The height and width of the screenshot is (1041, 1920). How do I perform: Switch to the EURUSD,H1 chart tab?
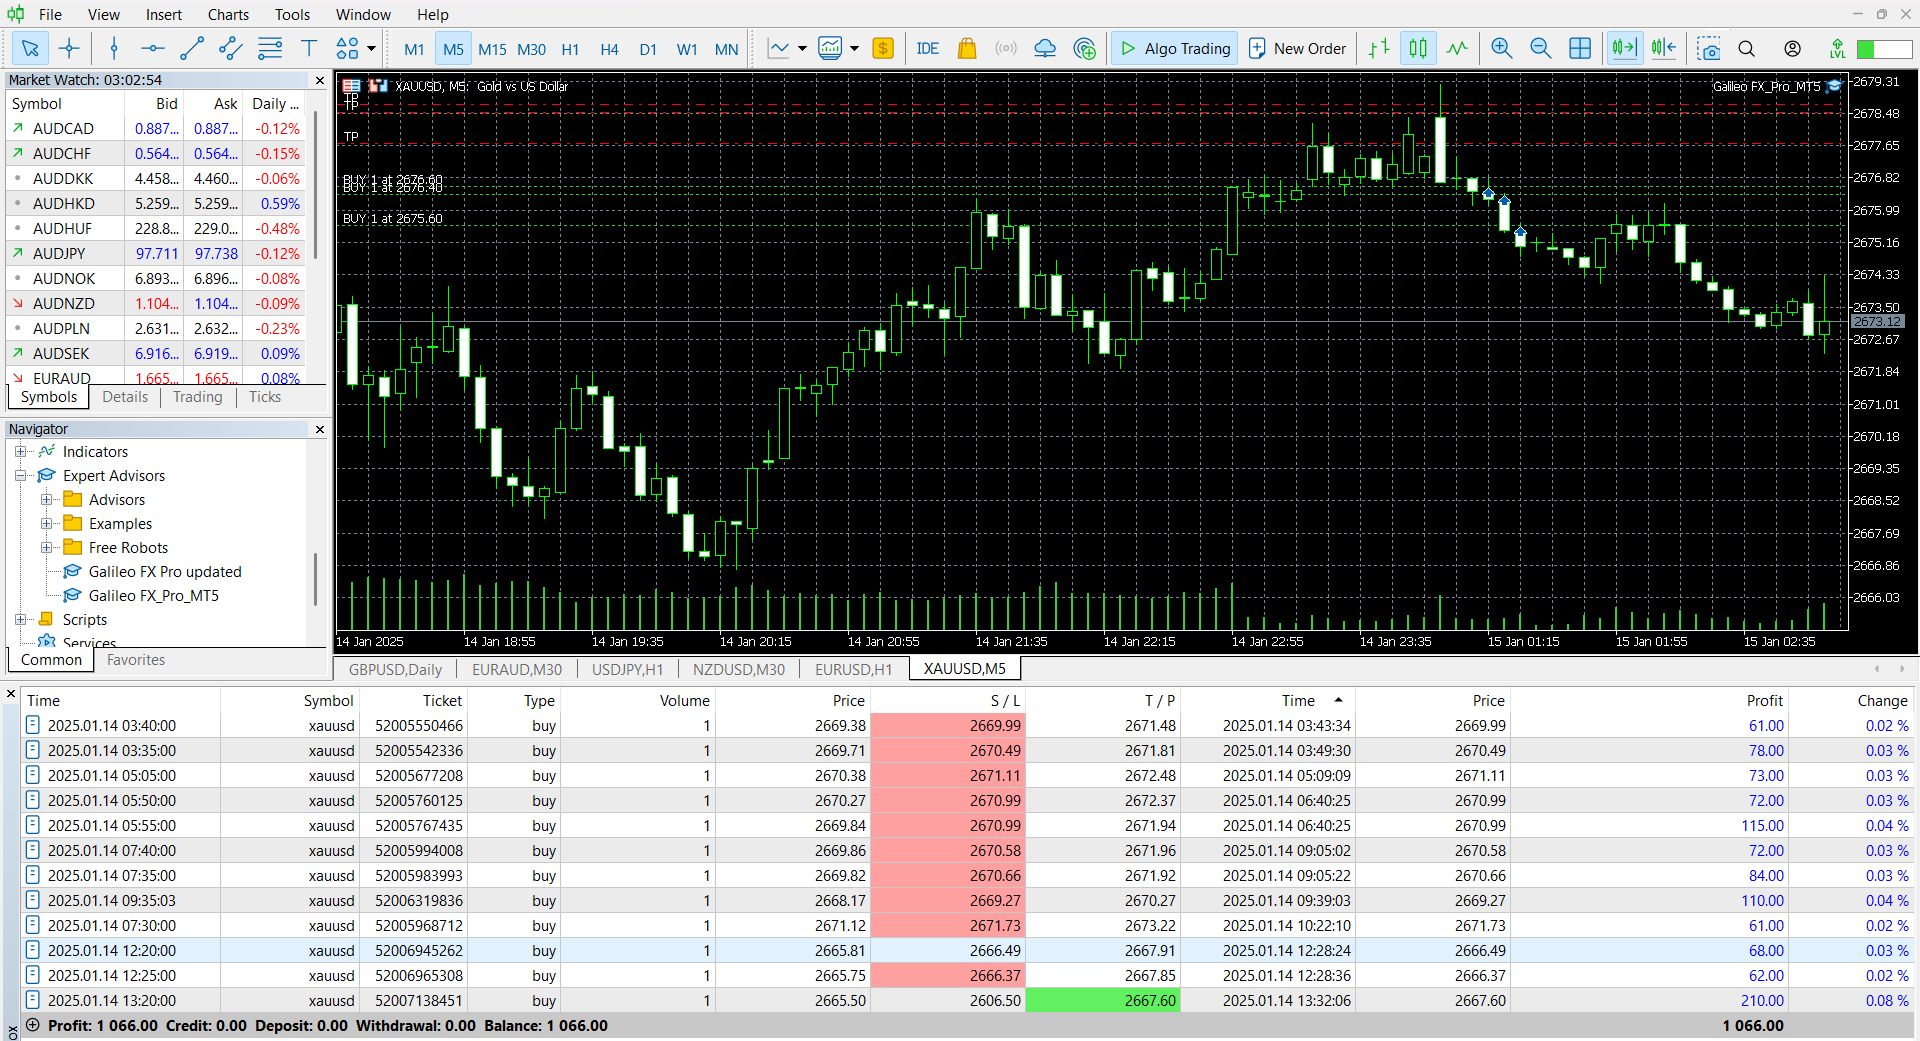853,669
